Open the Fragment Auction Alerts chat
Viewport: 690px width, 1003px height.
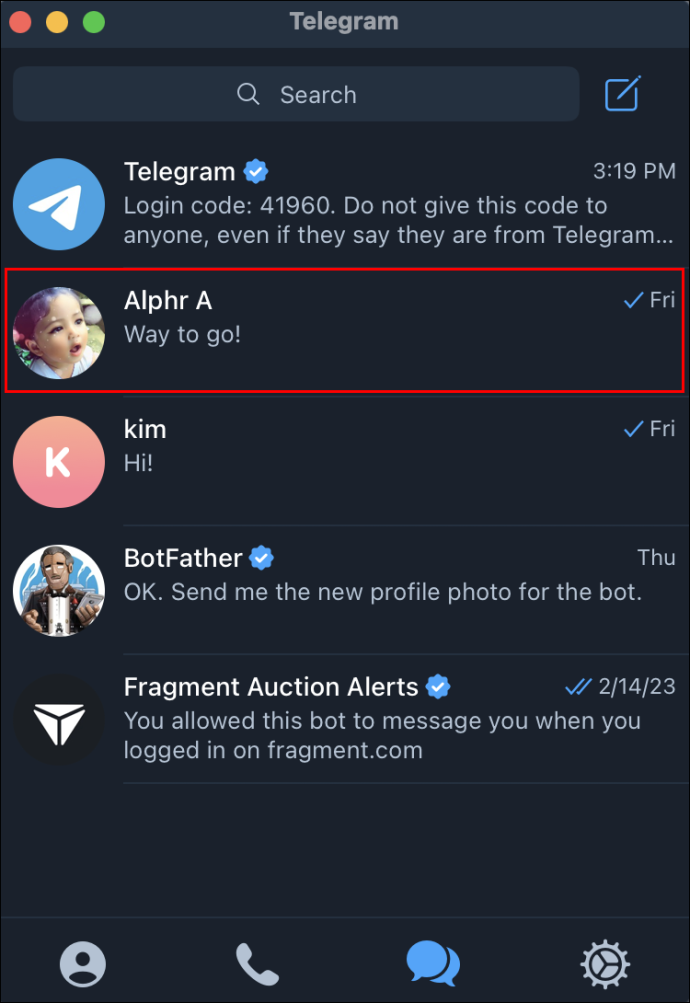pyautogui.click(x=345, y=719)
